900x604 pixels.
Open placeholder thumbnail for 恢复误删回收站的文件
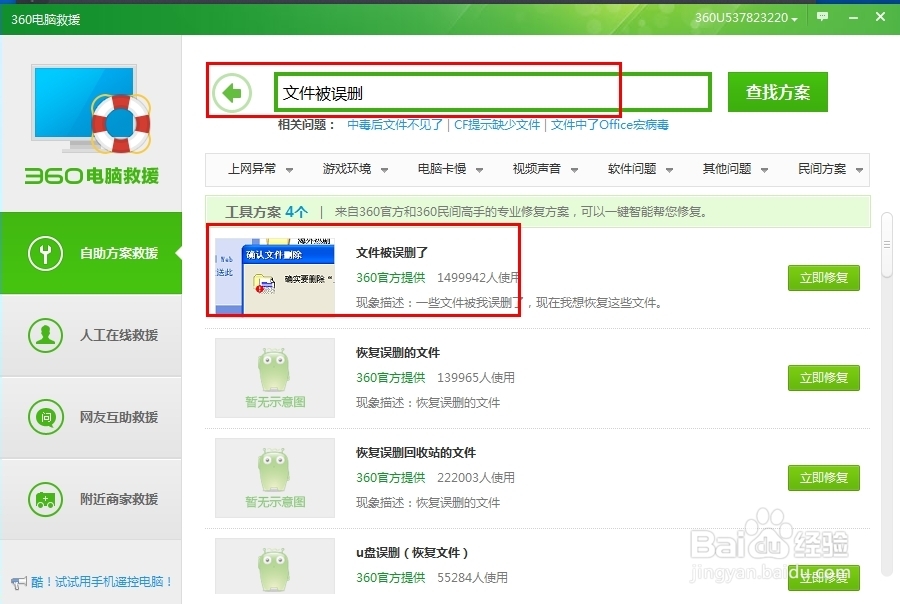pos(275,478)
